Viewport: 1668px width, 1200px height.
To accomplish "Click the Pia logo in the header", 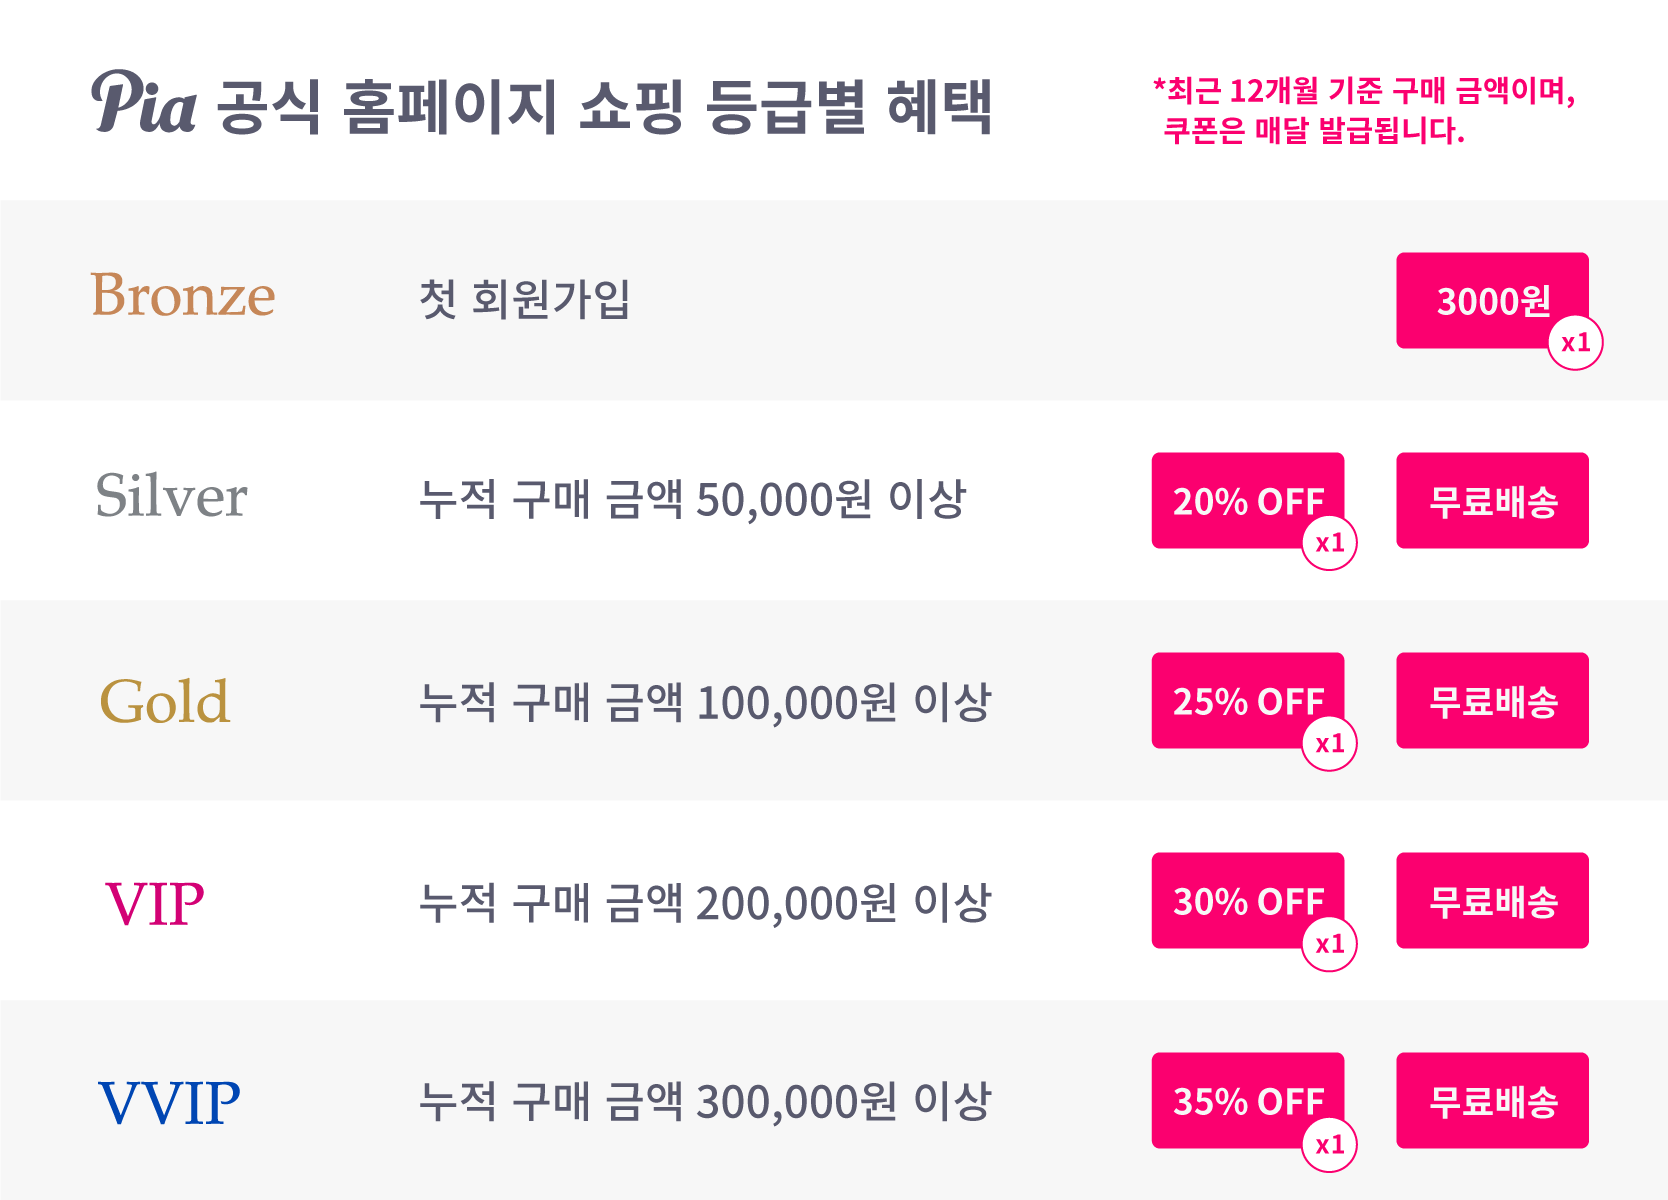I will tap(143, 102).
